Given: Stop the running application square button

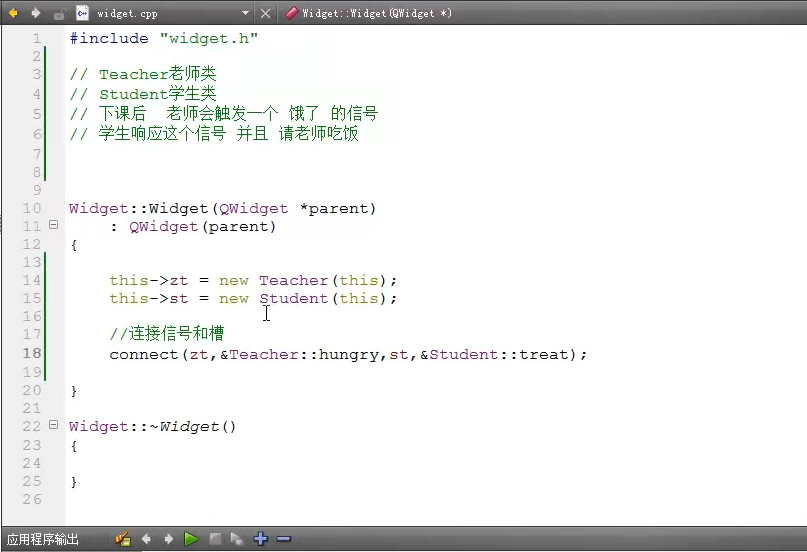Looking at the screenshot, I should pyautogui.click(x=215, y=539).
